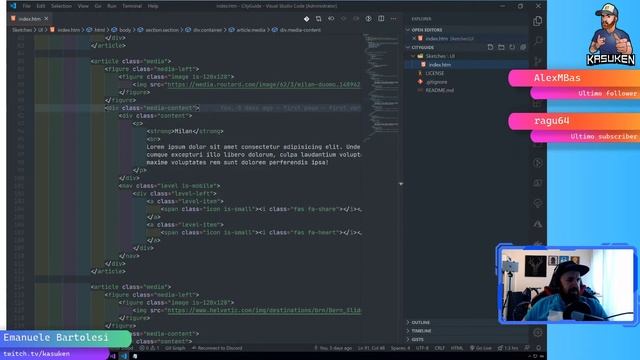The image size is (640, 360).
Task: Open the View menu
Action: 83,6
